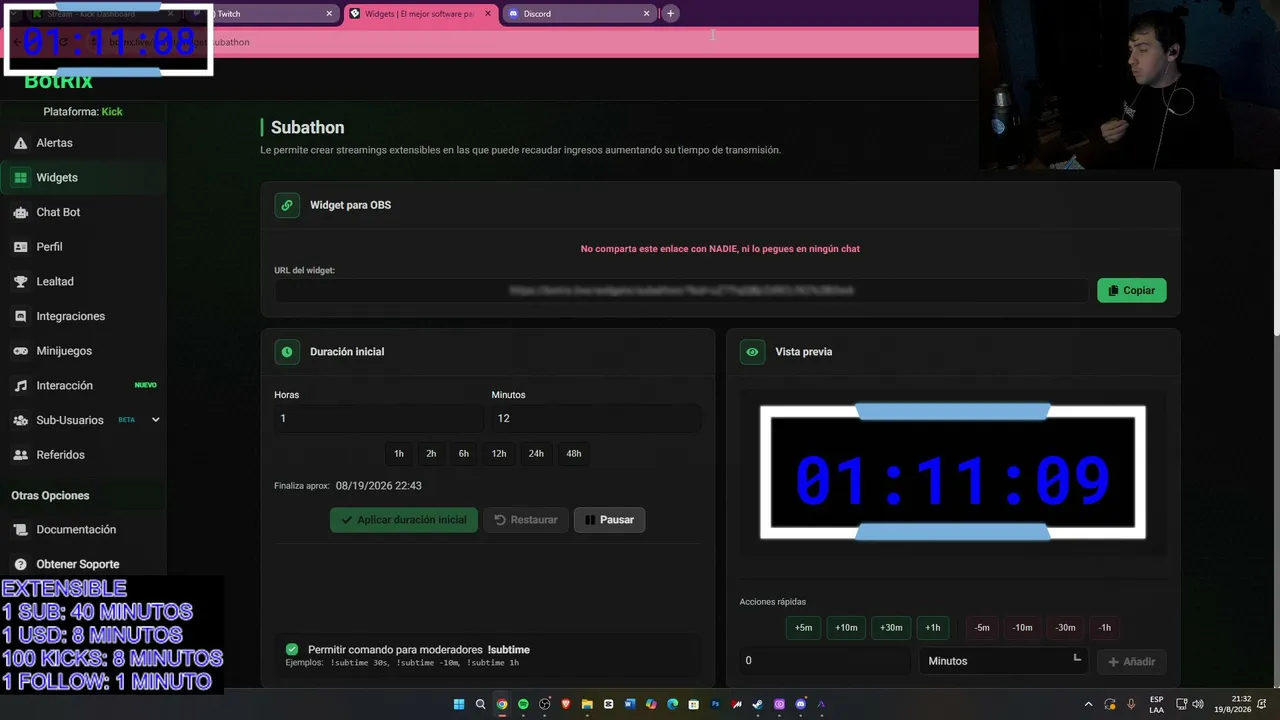Open Photoshop from the taskbar
Viewport: 1280px width, 720px height.
[715, 704]
